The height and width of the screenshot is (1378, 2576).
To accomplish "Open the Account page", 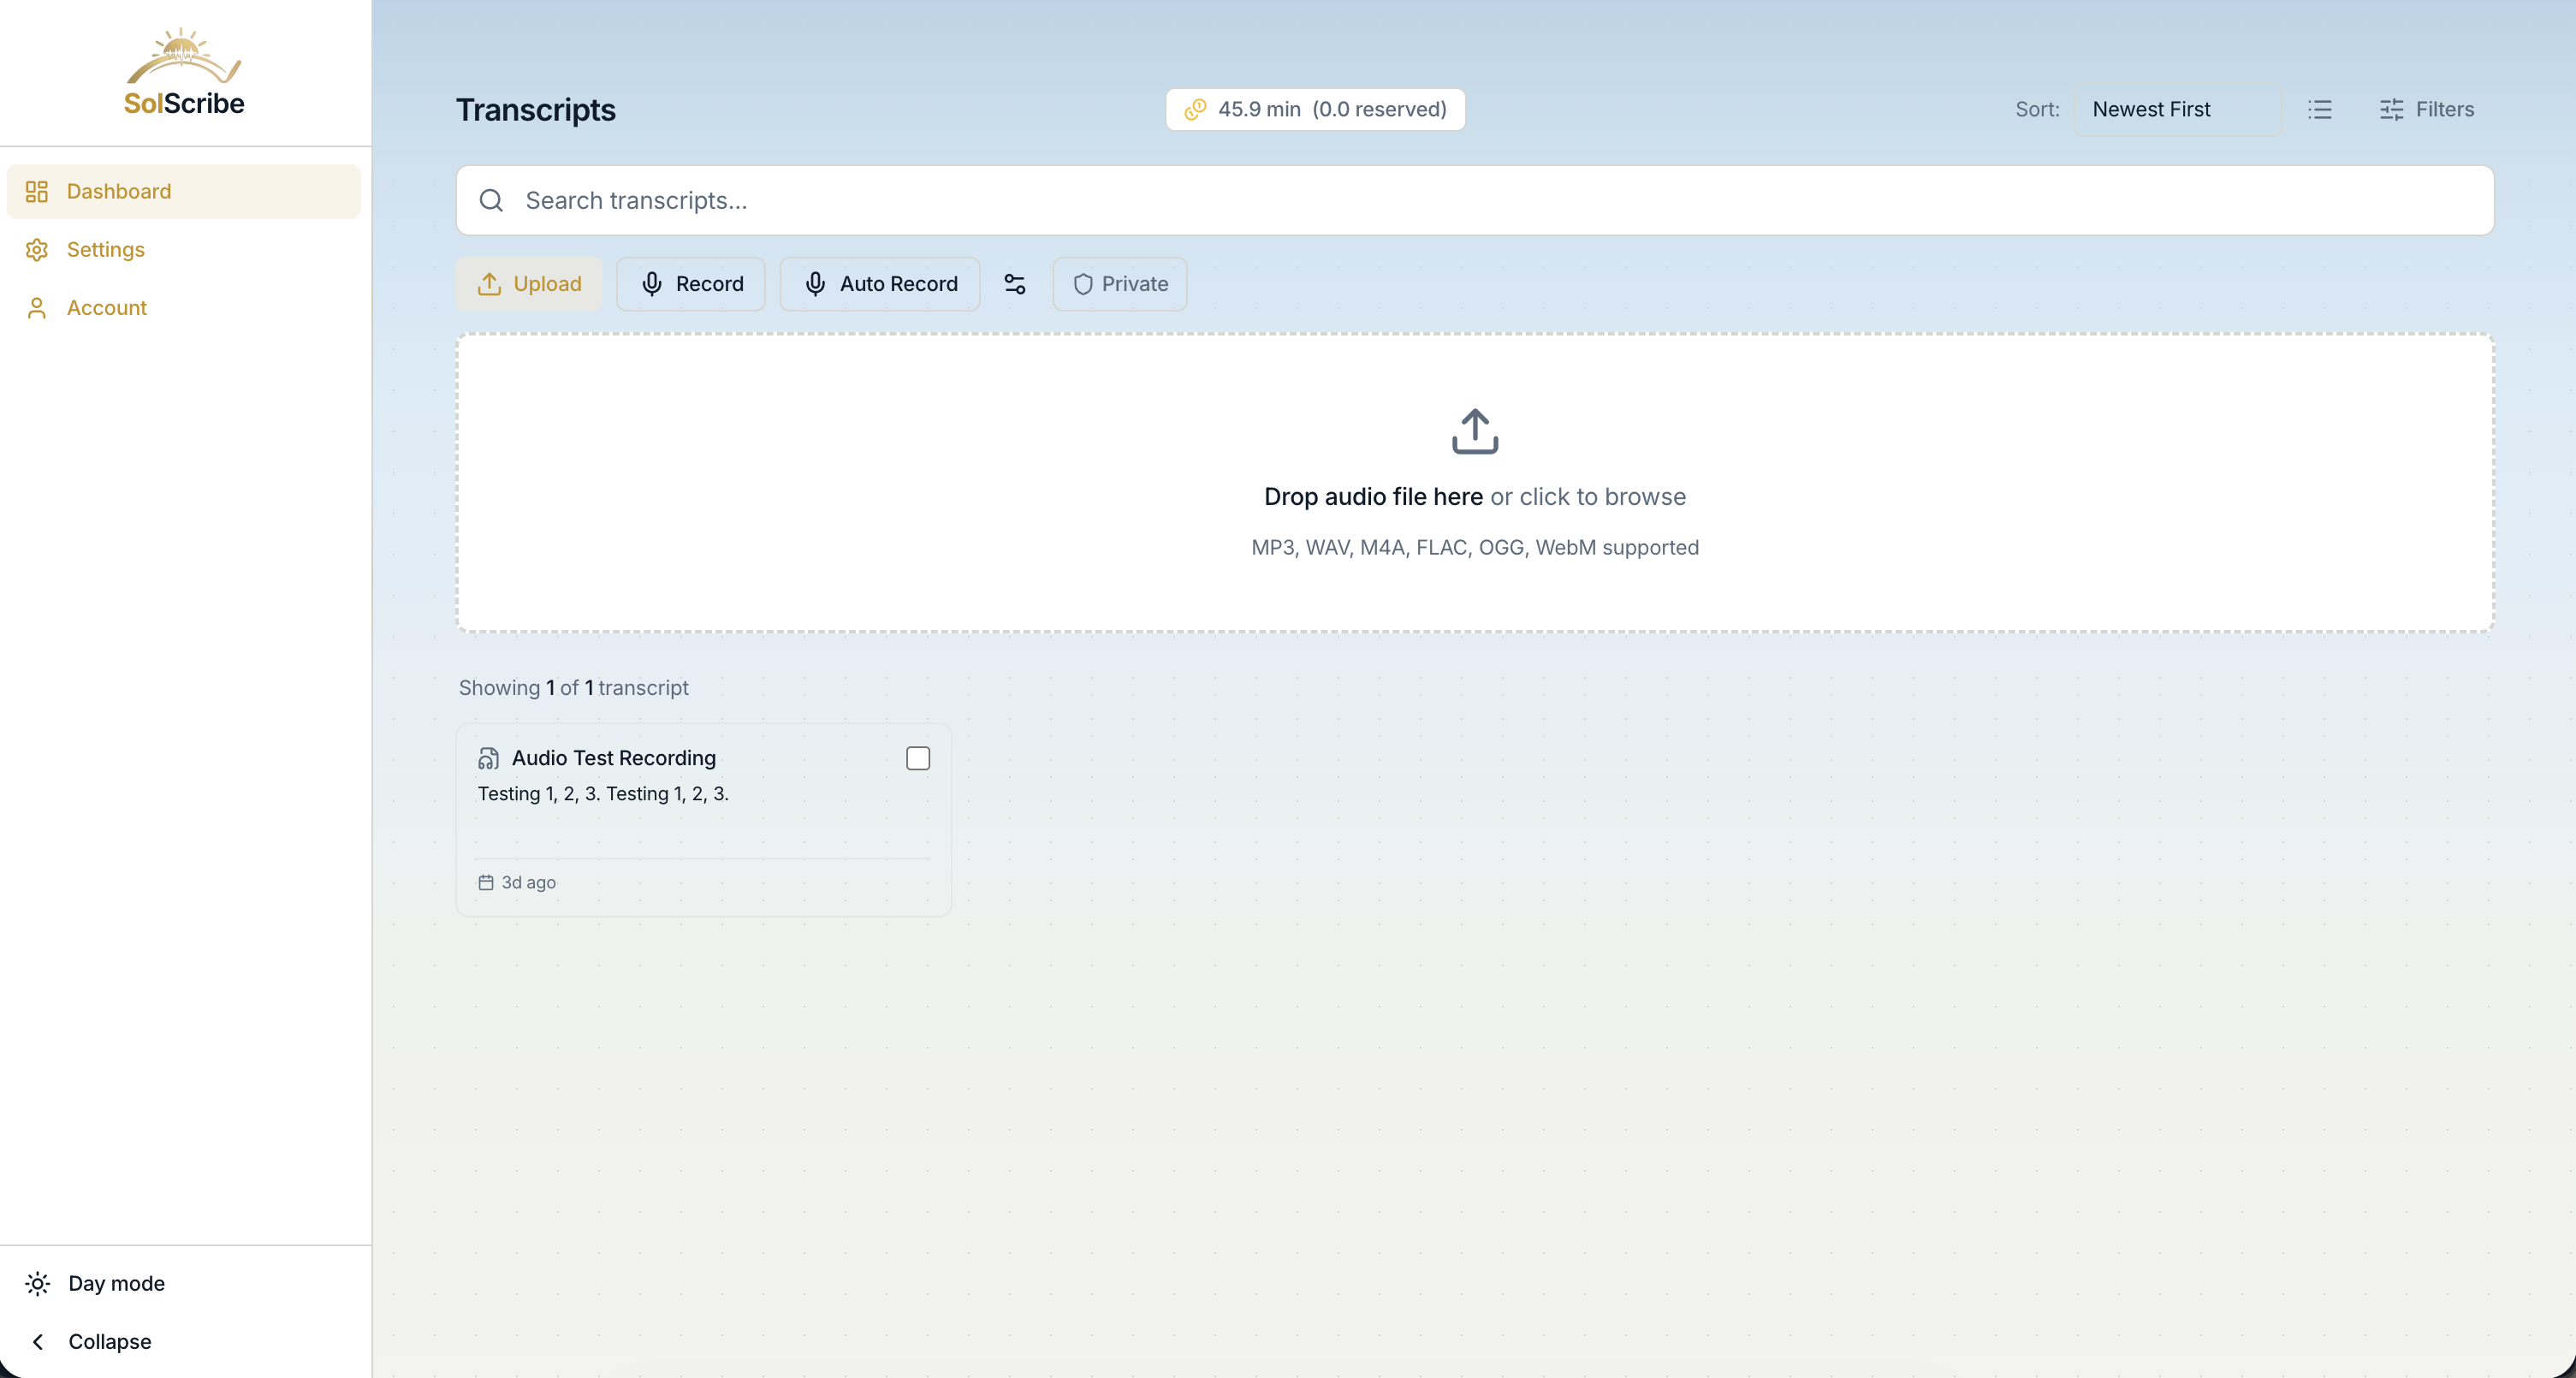I will (x=106, y=307).
